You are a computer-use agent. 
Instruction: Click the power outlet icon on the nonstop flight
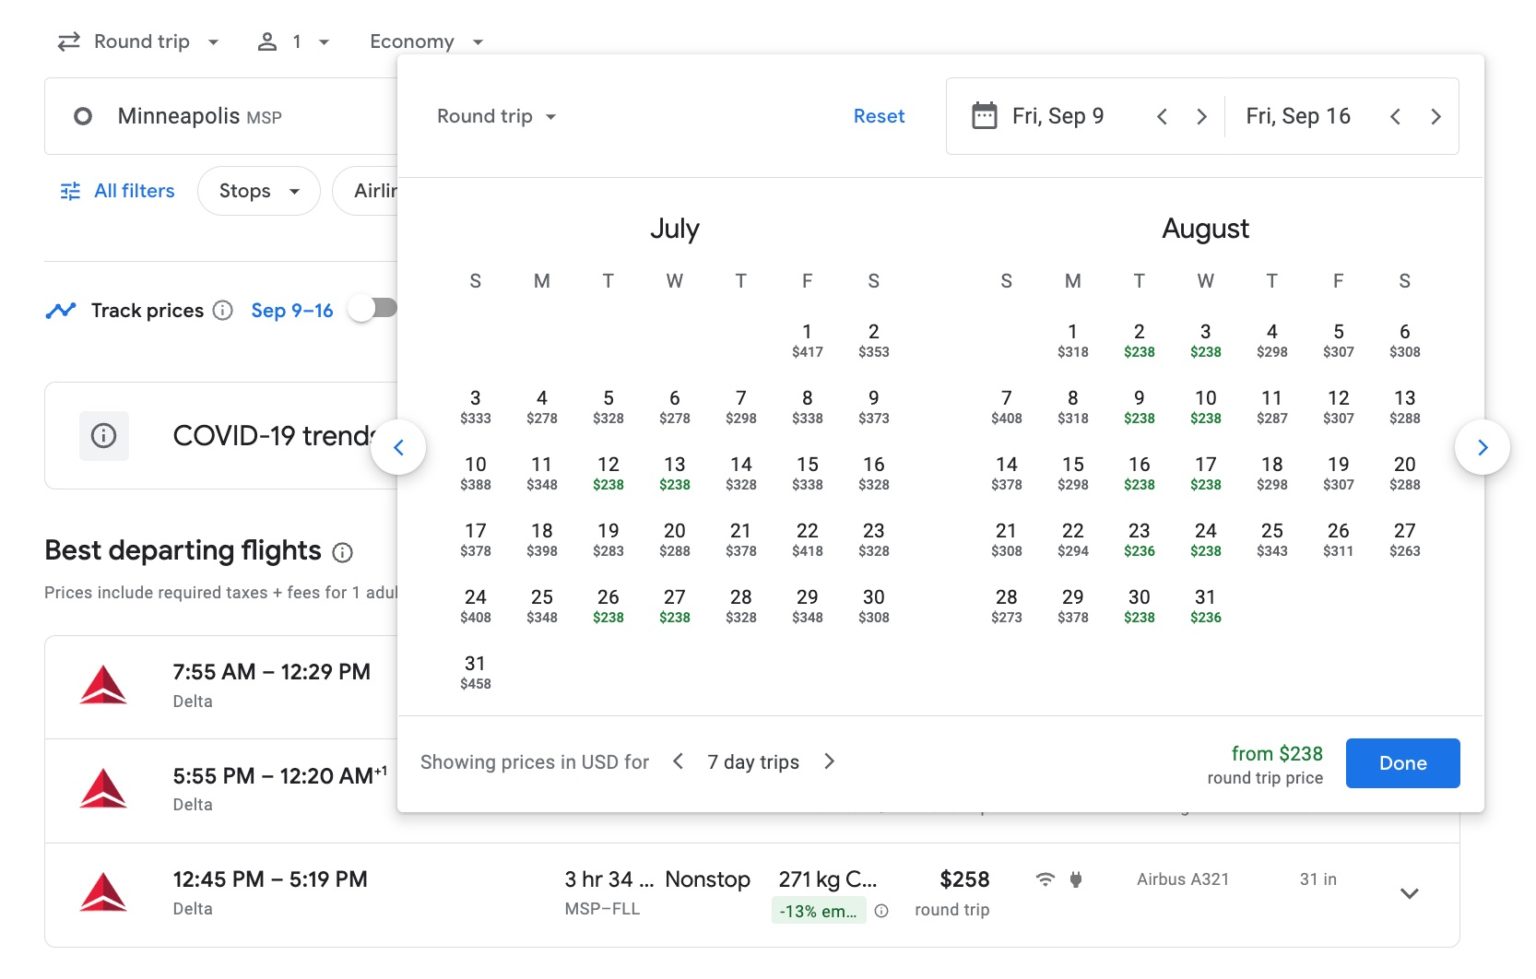tap(1076, 879)
